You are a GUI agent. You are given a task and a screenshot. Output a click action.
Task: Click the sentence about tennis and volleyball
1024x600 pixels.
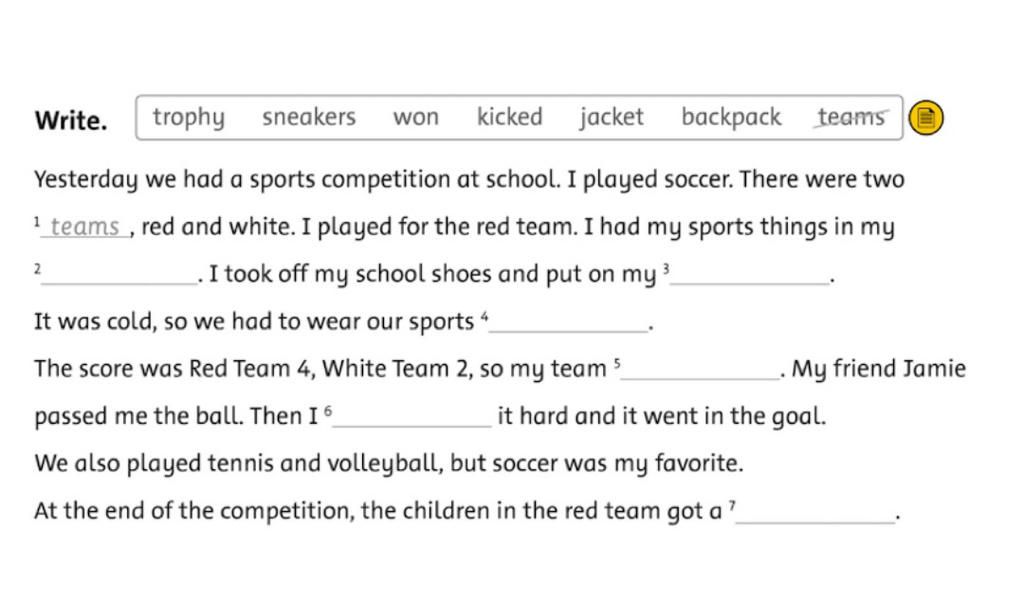point(389,464)
